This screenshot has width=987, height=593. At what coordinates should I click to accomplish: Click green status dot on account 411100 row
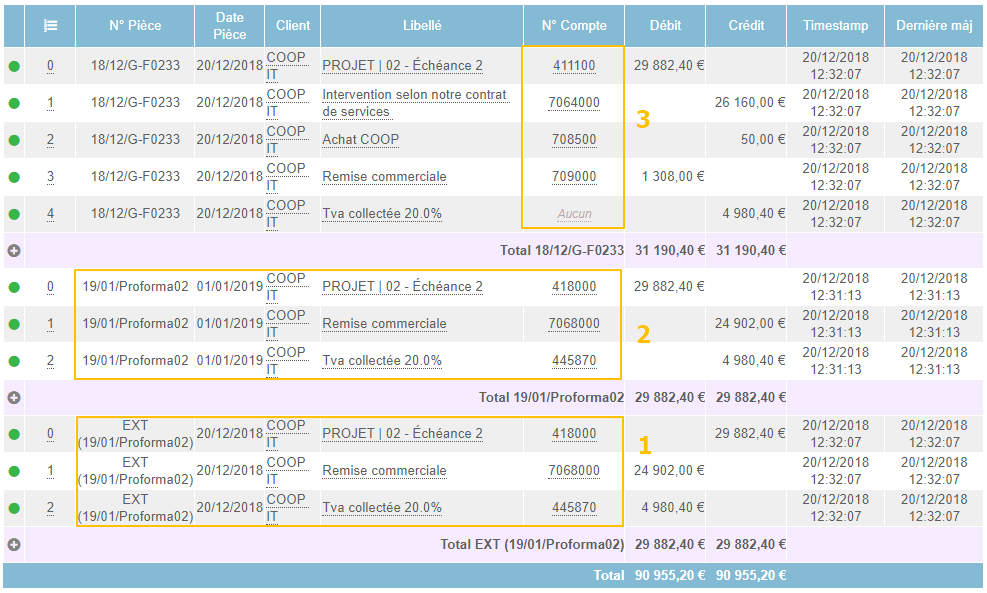pyautogui.click(x=14, y=67)
